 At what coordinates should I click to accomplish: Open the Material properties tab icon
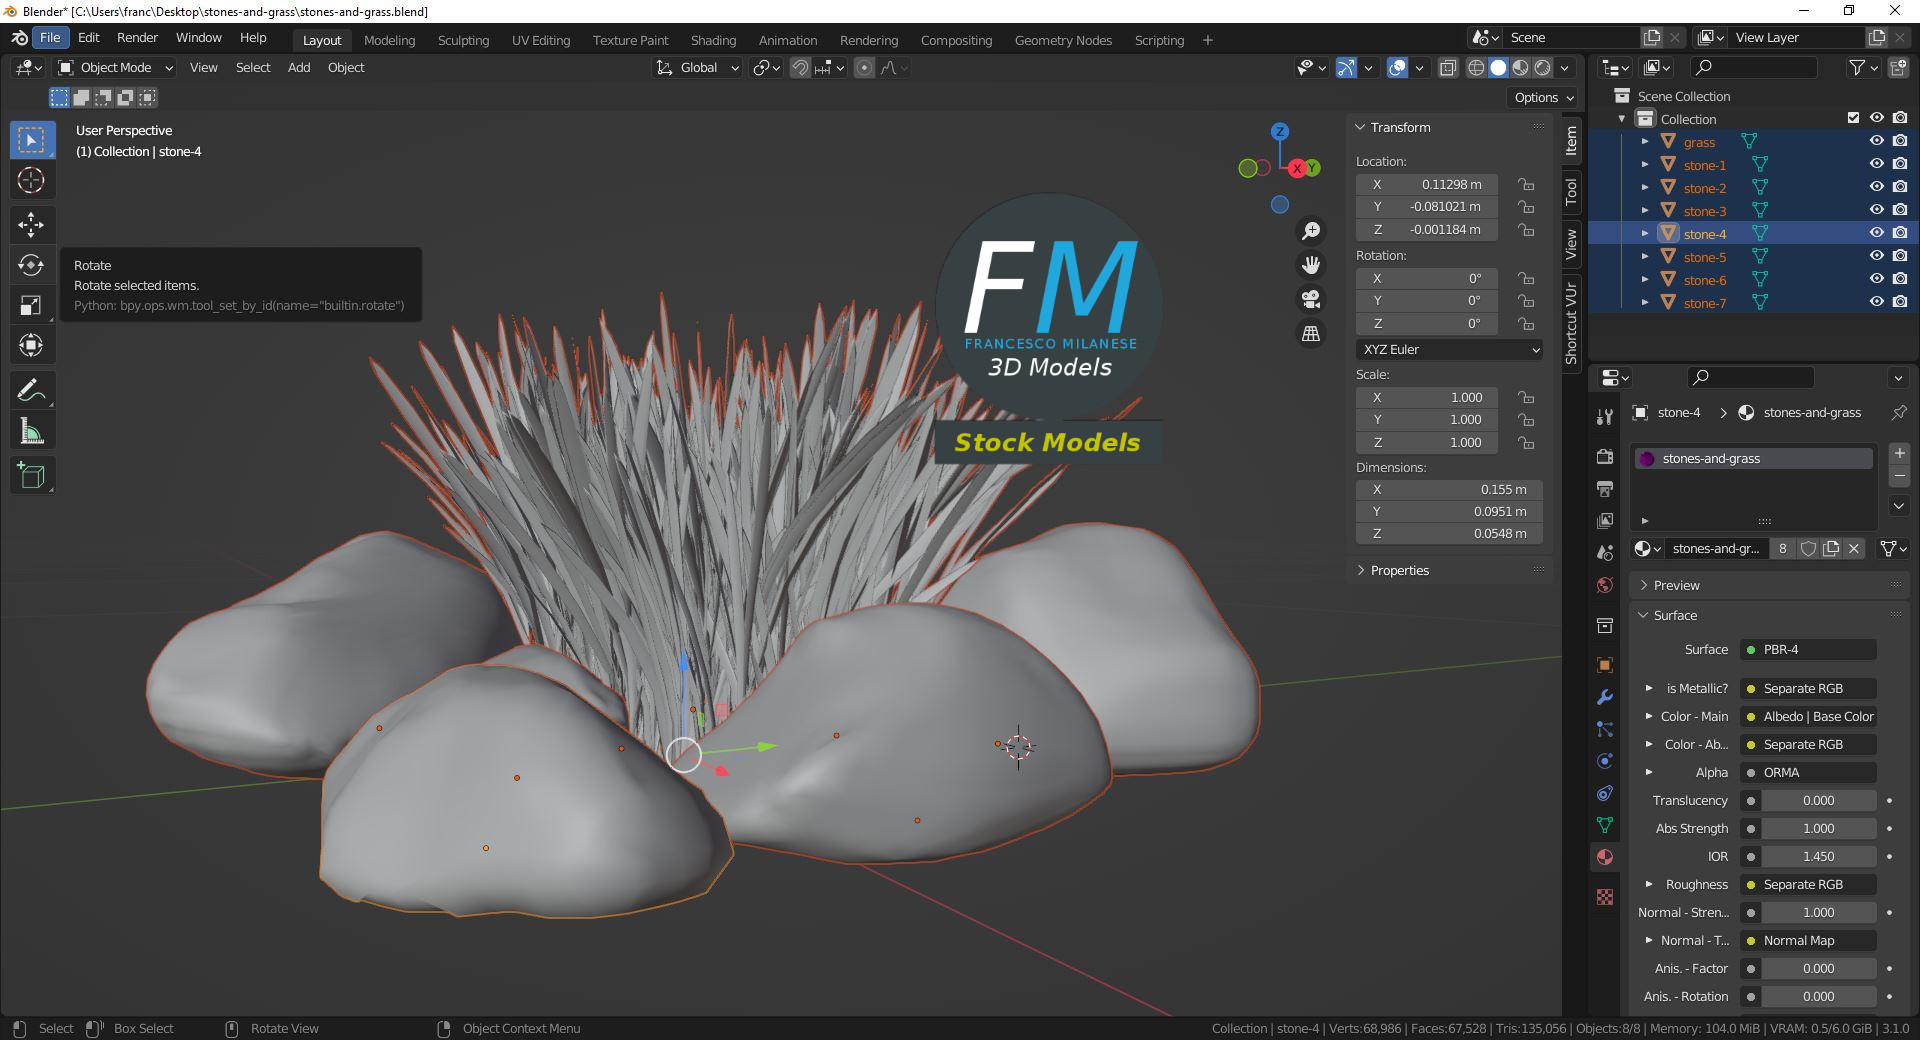pyautogui.click(x=1605, y=857)
